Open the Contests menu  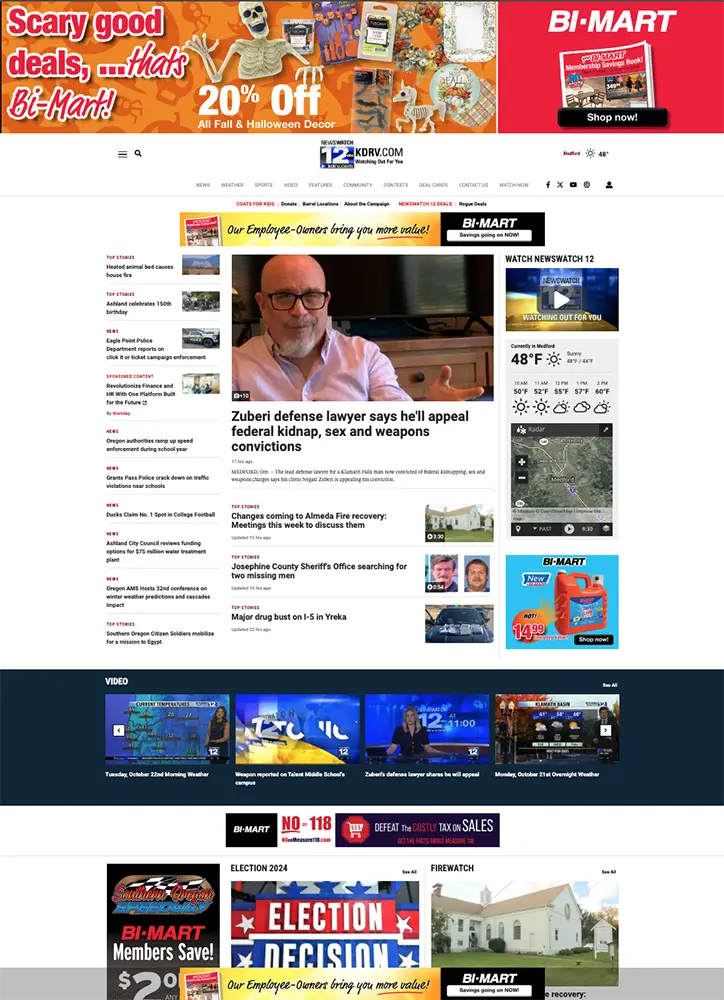[395, 185]
